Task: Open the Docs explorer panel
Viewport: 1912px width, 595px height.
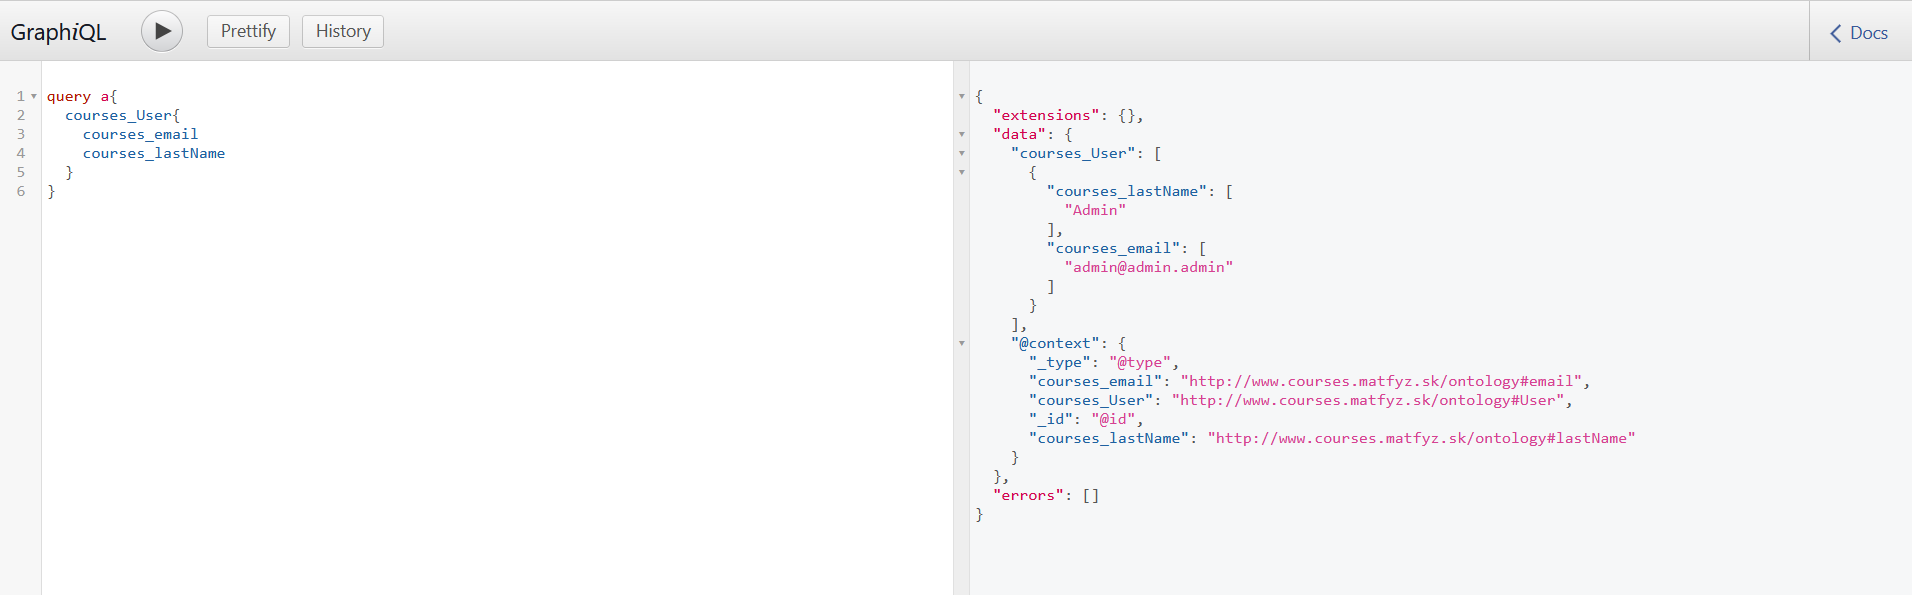Action: (1859, 33)
